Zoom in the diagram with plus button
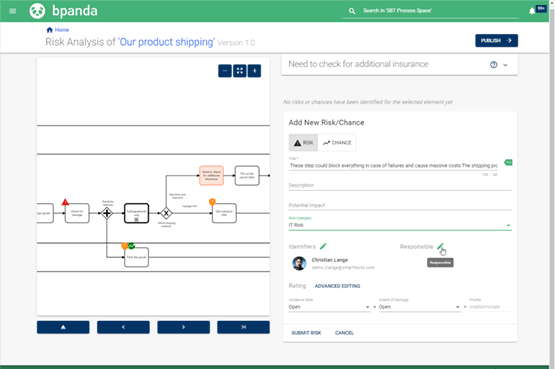Screen dimensions: 555x369 (254, 71)
